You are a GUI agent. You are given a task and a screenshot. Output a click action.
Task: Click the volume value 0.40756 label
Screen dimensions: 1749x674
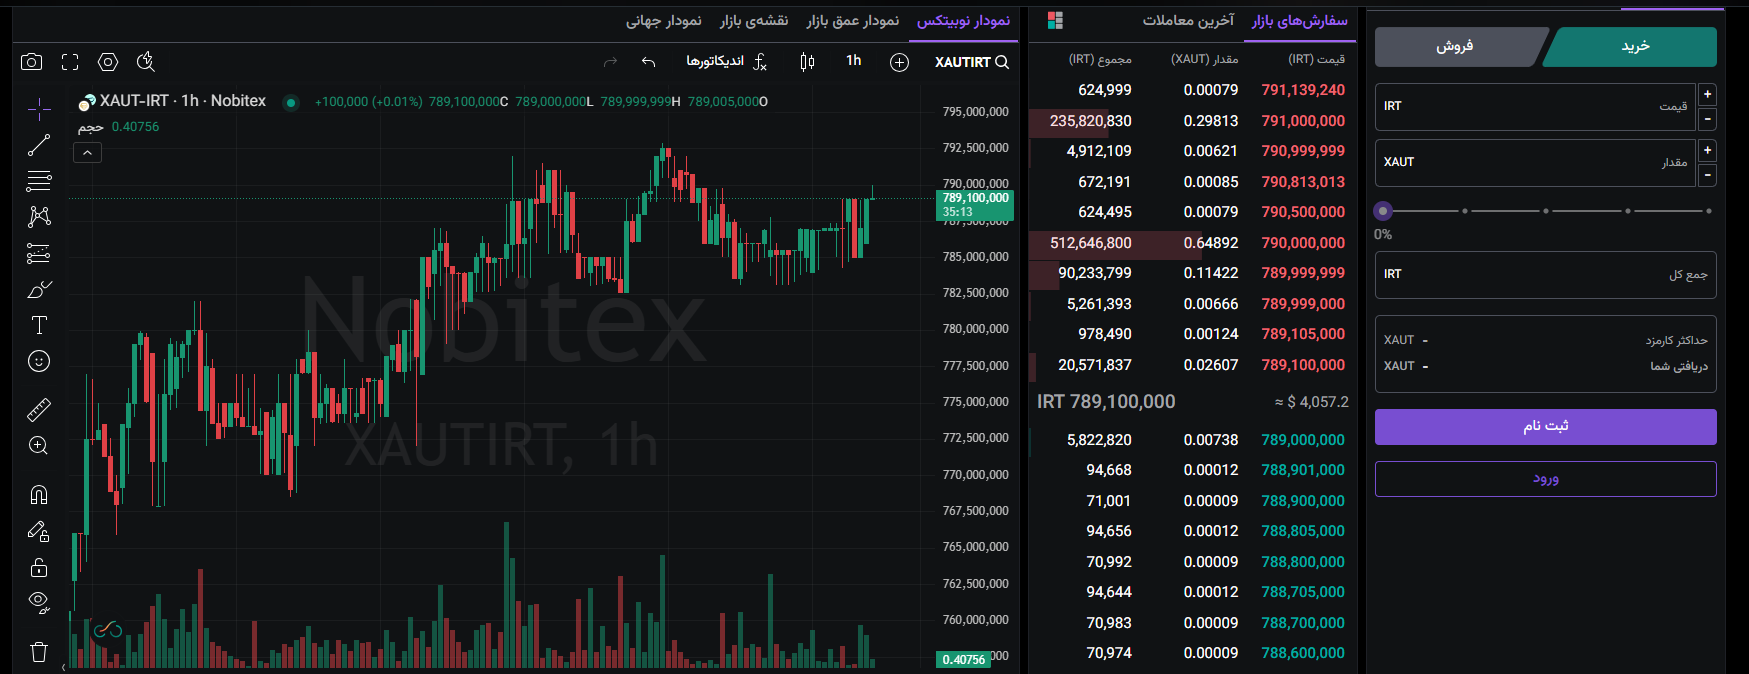135,127
